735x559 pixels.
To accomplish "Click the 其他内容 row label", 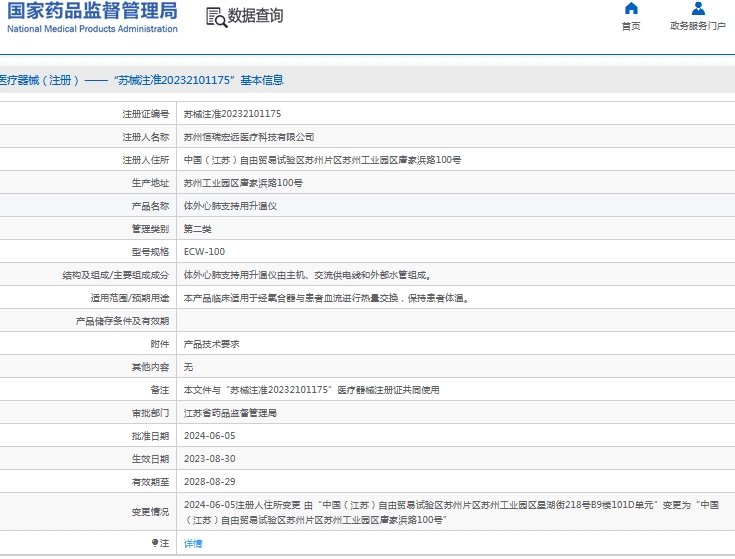I will pos(150,367).
